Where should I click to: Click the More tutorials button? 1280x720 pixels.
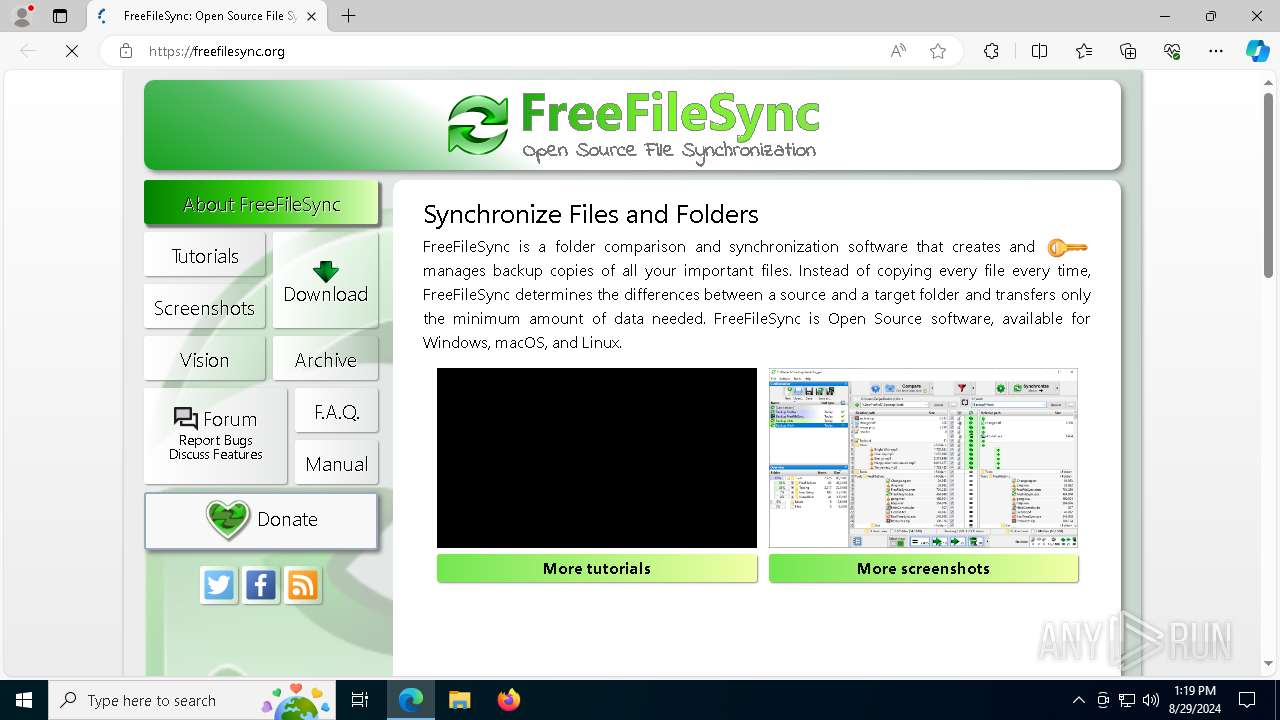point(597,568)
